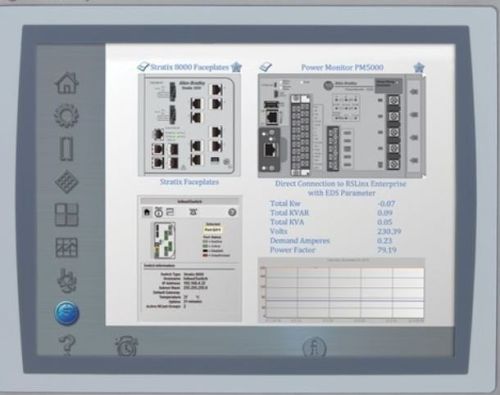Viewport: 500px width, 395px height.
Task: Favorite Stratix 8000 Faceplates with the star
Action: (236, 67)
